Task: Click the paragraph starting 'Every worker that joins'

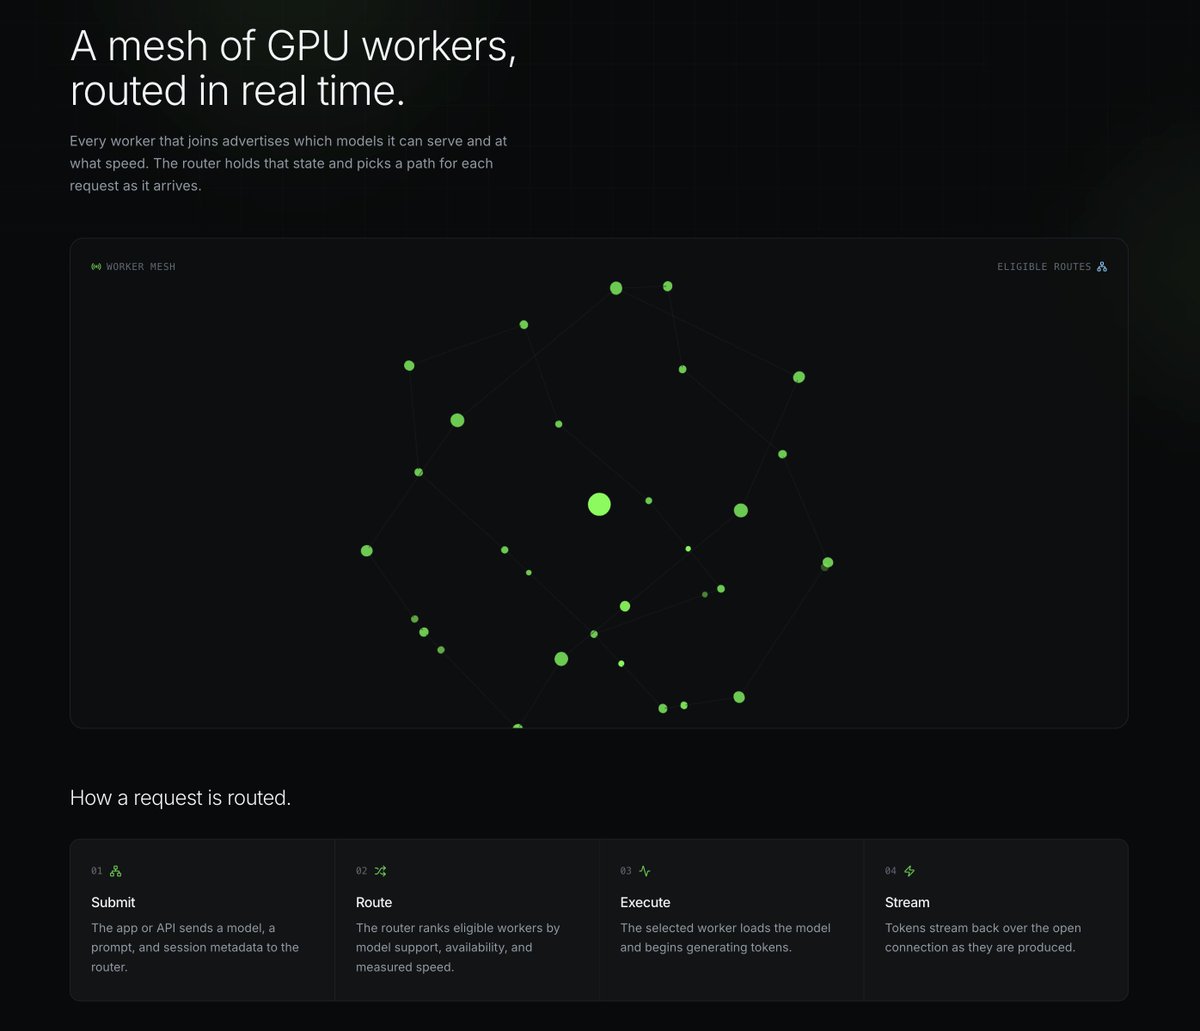Action: point(288,163)
